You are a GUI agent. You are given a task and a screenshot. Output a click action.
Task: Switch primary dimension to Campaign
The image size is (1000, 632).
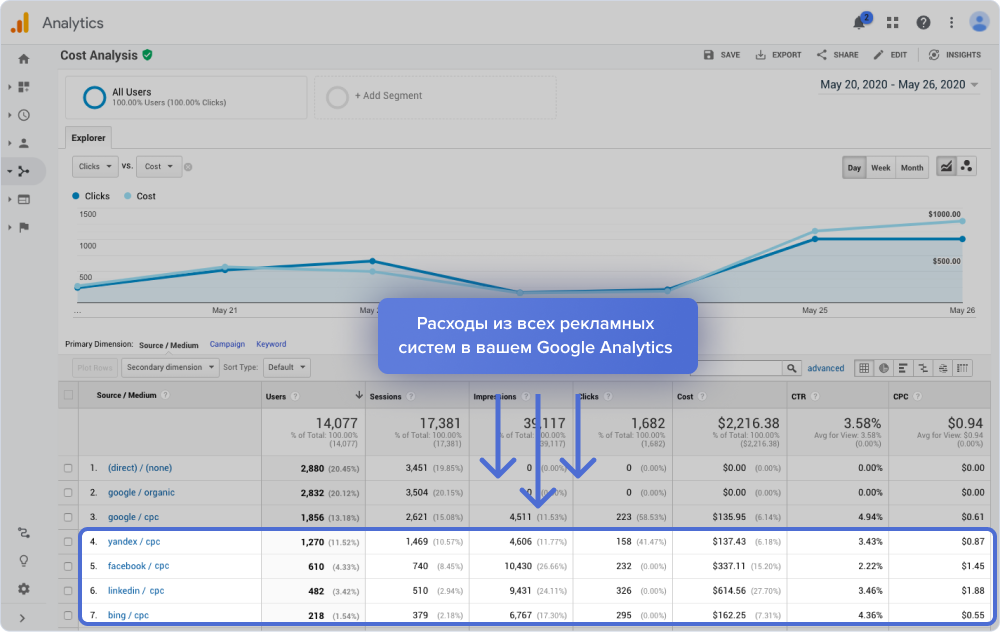[227, 344]
